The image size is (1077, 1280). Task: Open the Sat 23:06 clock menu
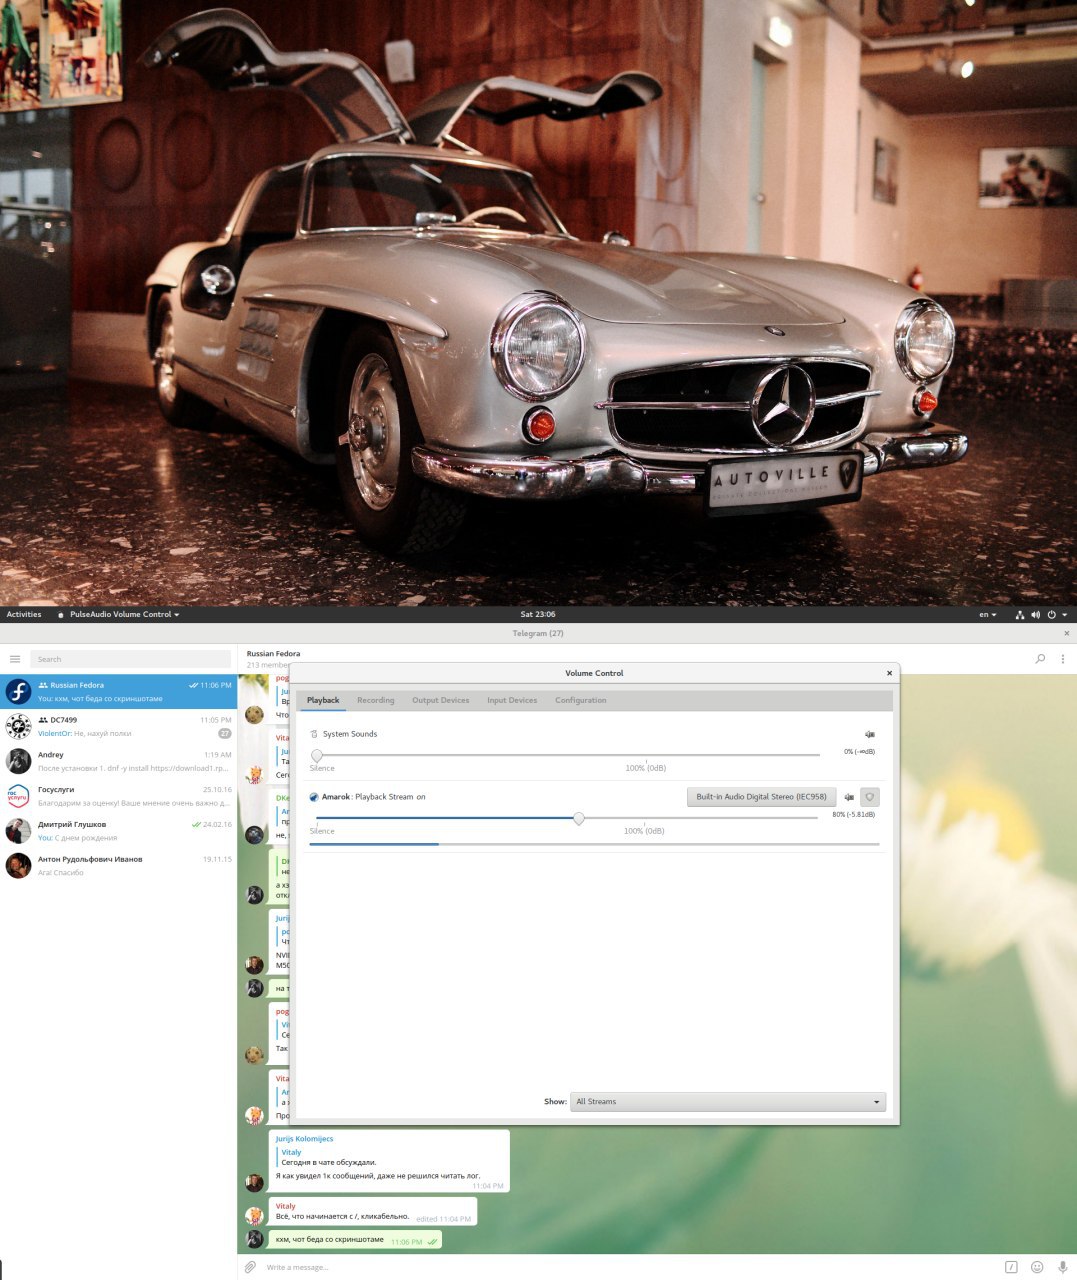point(538,615)
